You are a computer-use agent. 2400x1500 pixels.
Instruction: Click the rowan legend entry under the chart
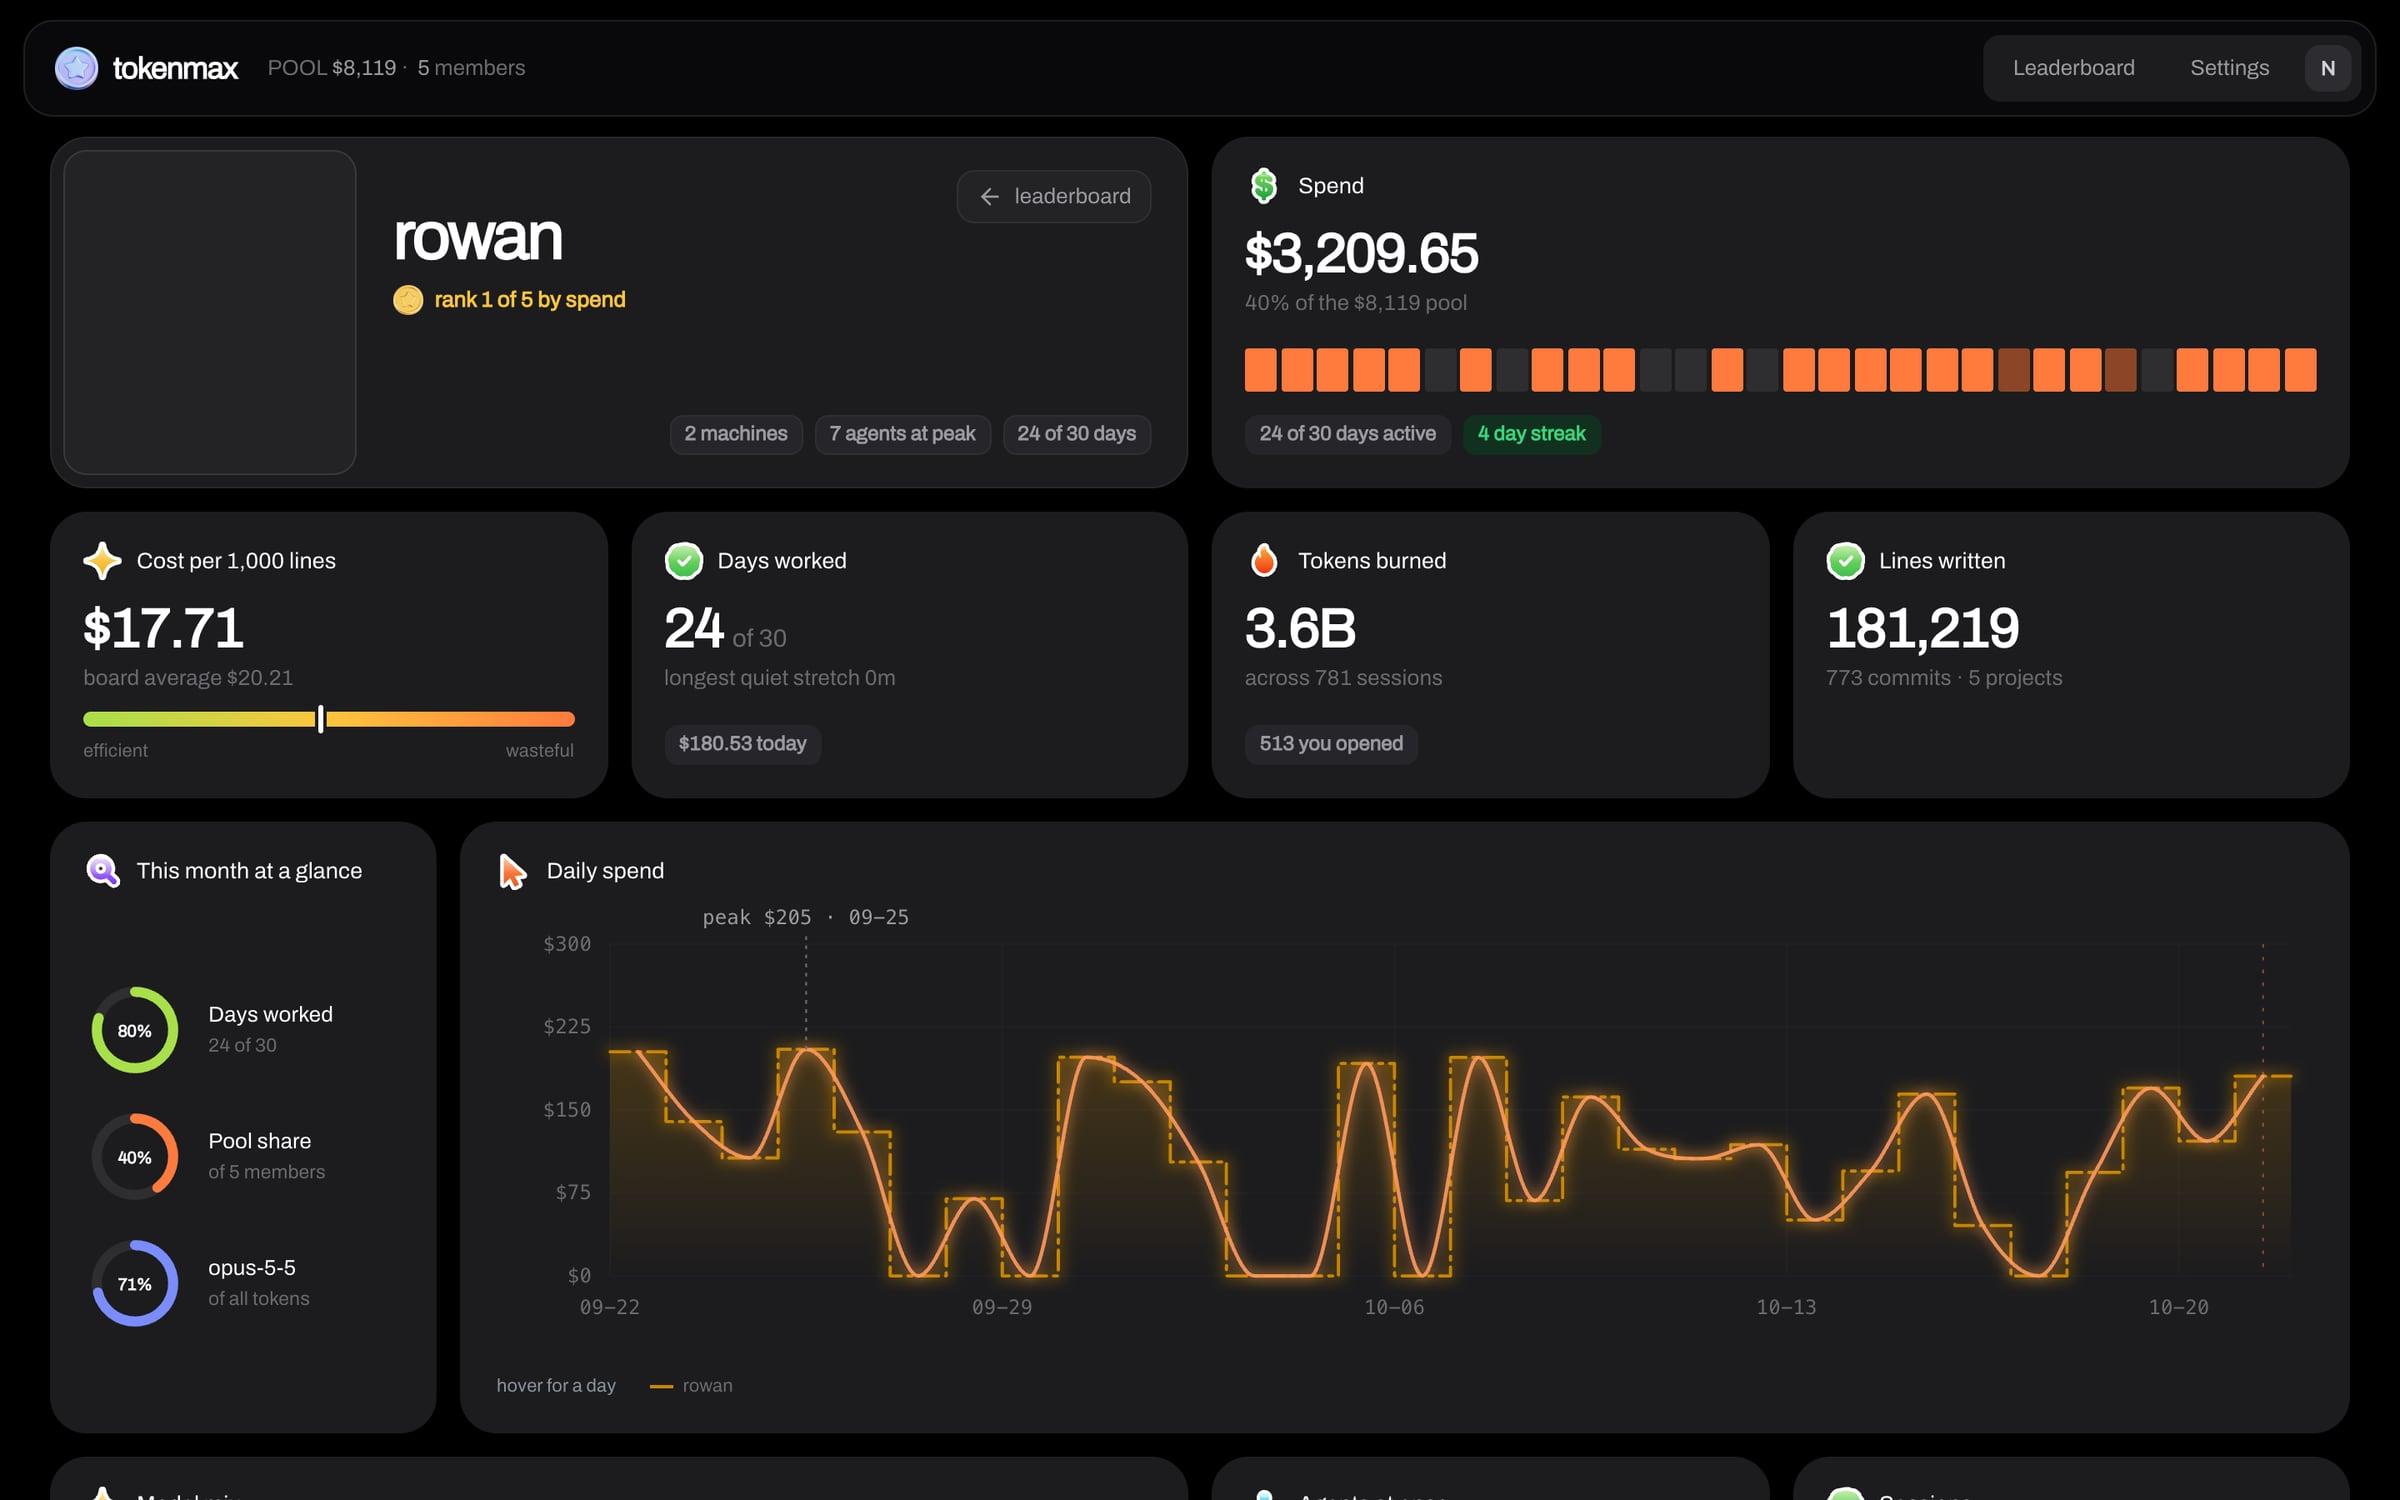coord(691,1386)
